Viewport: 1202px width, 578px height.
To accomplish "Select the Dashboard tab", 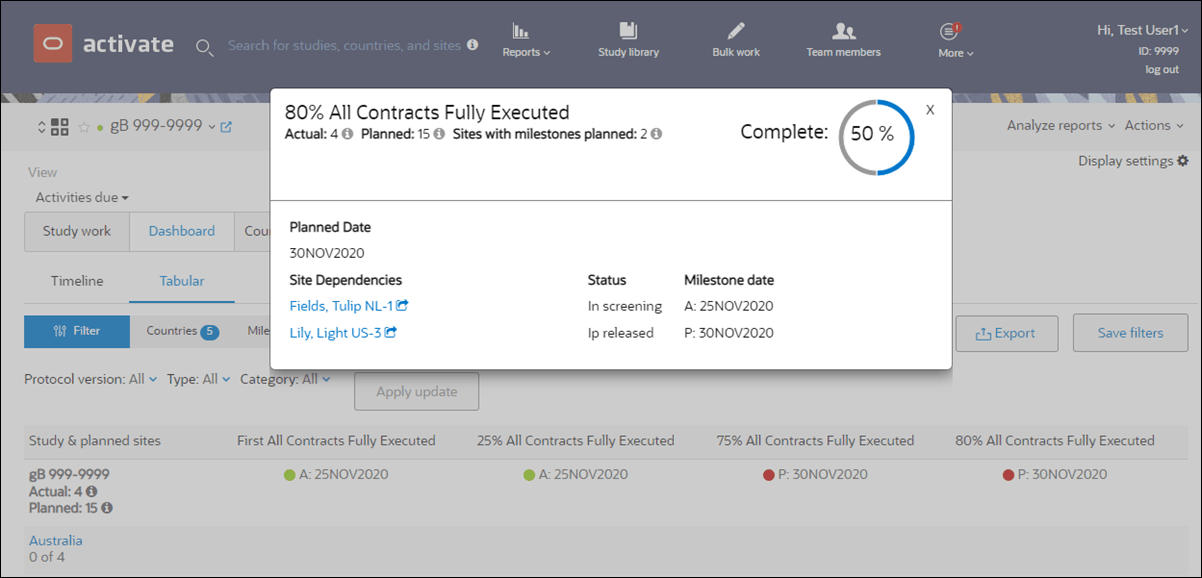I will (x=181, y=230).
